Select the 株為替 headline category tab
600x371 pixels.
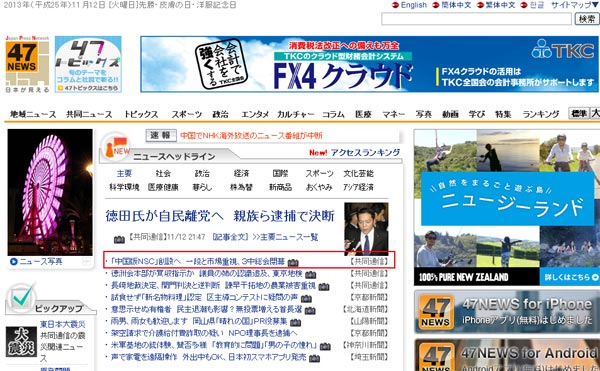point(241,187)
